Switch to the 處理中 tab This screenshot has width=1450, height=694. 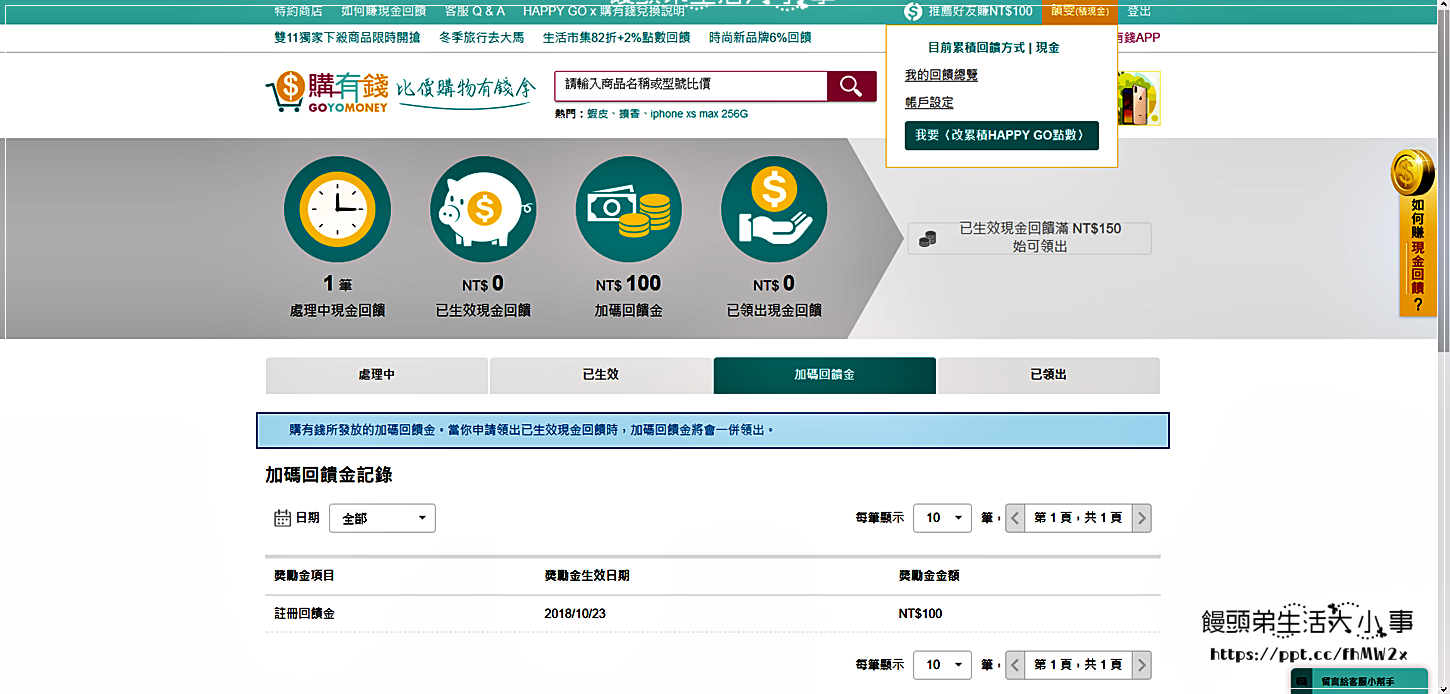point(376,375)
